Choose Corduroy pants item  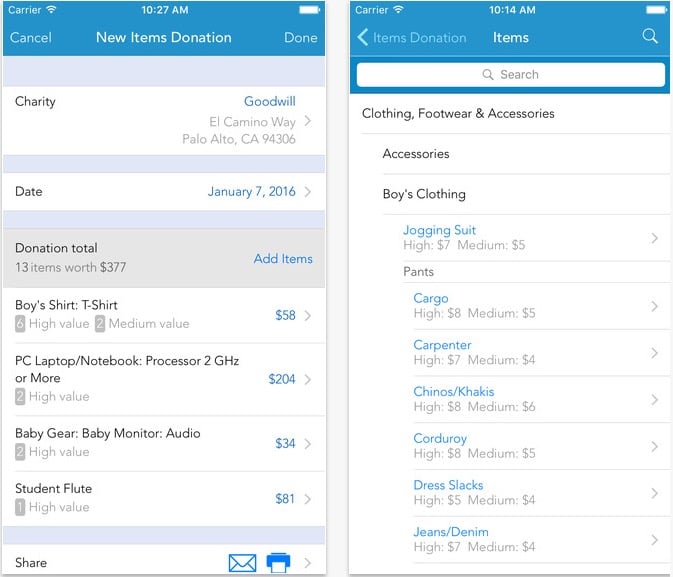click(x=440, y=438)
